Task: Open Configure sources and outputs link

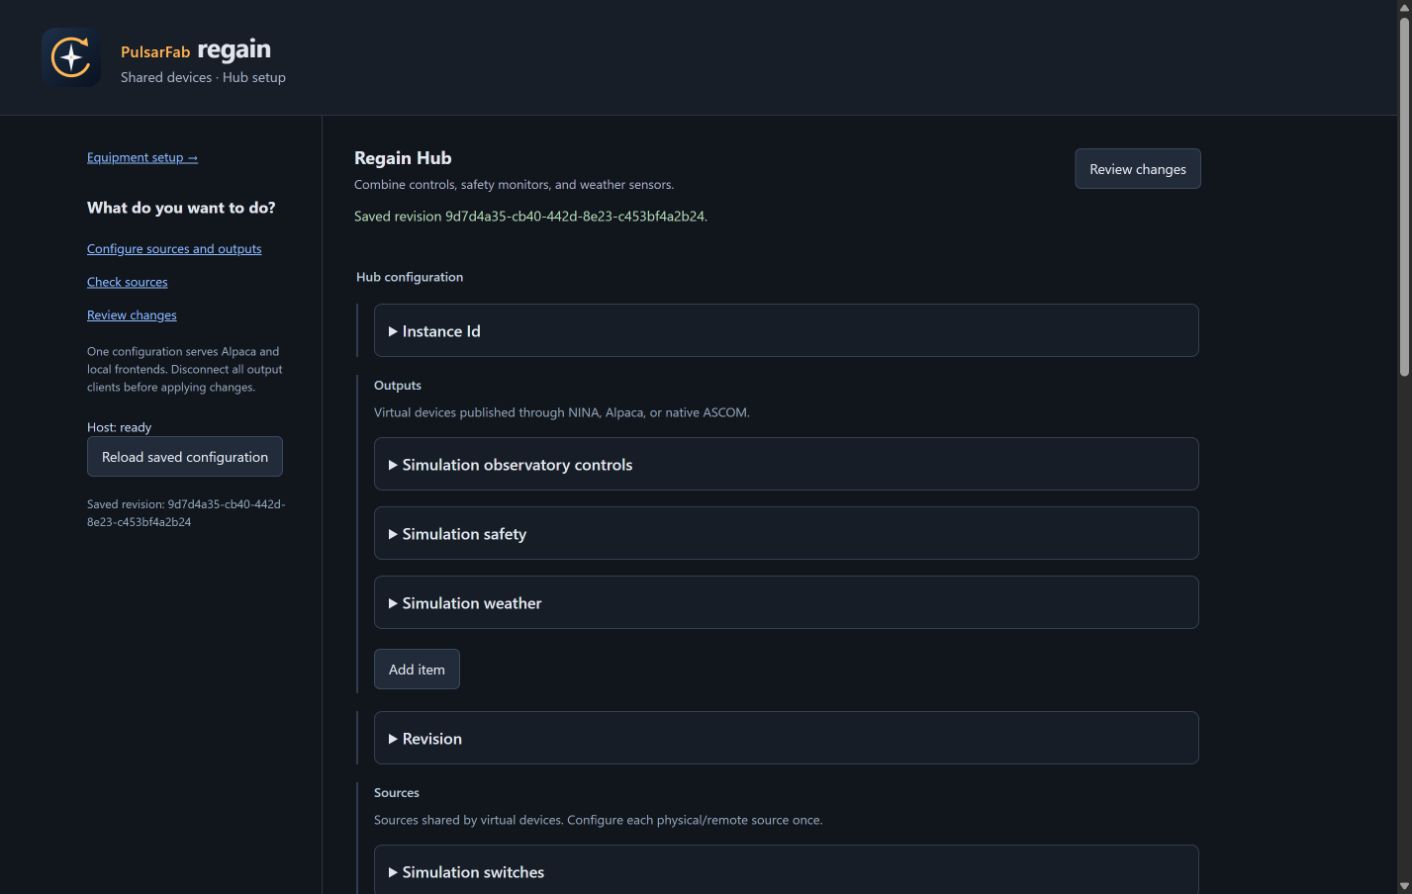Action: (174, 249)
